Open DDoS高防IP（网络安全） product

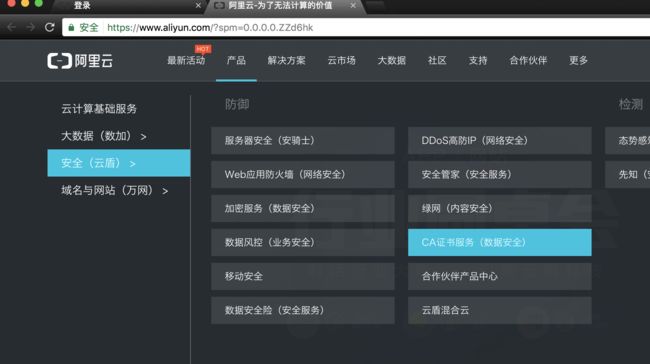click(500, 141)
